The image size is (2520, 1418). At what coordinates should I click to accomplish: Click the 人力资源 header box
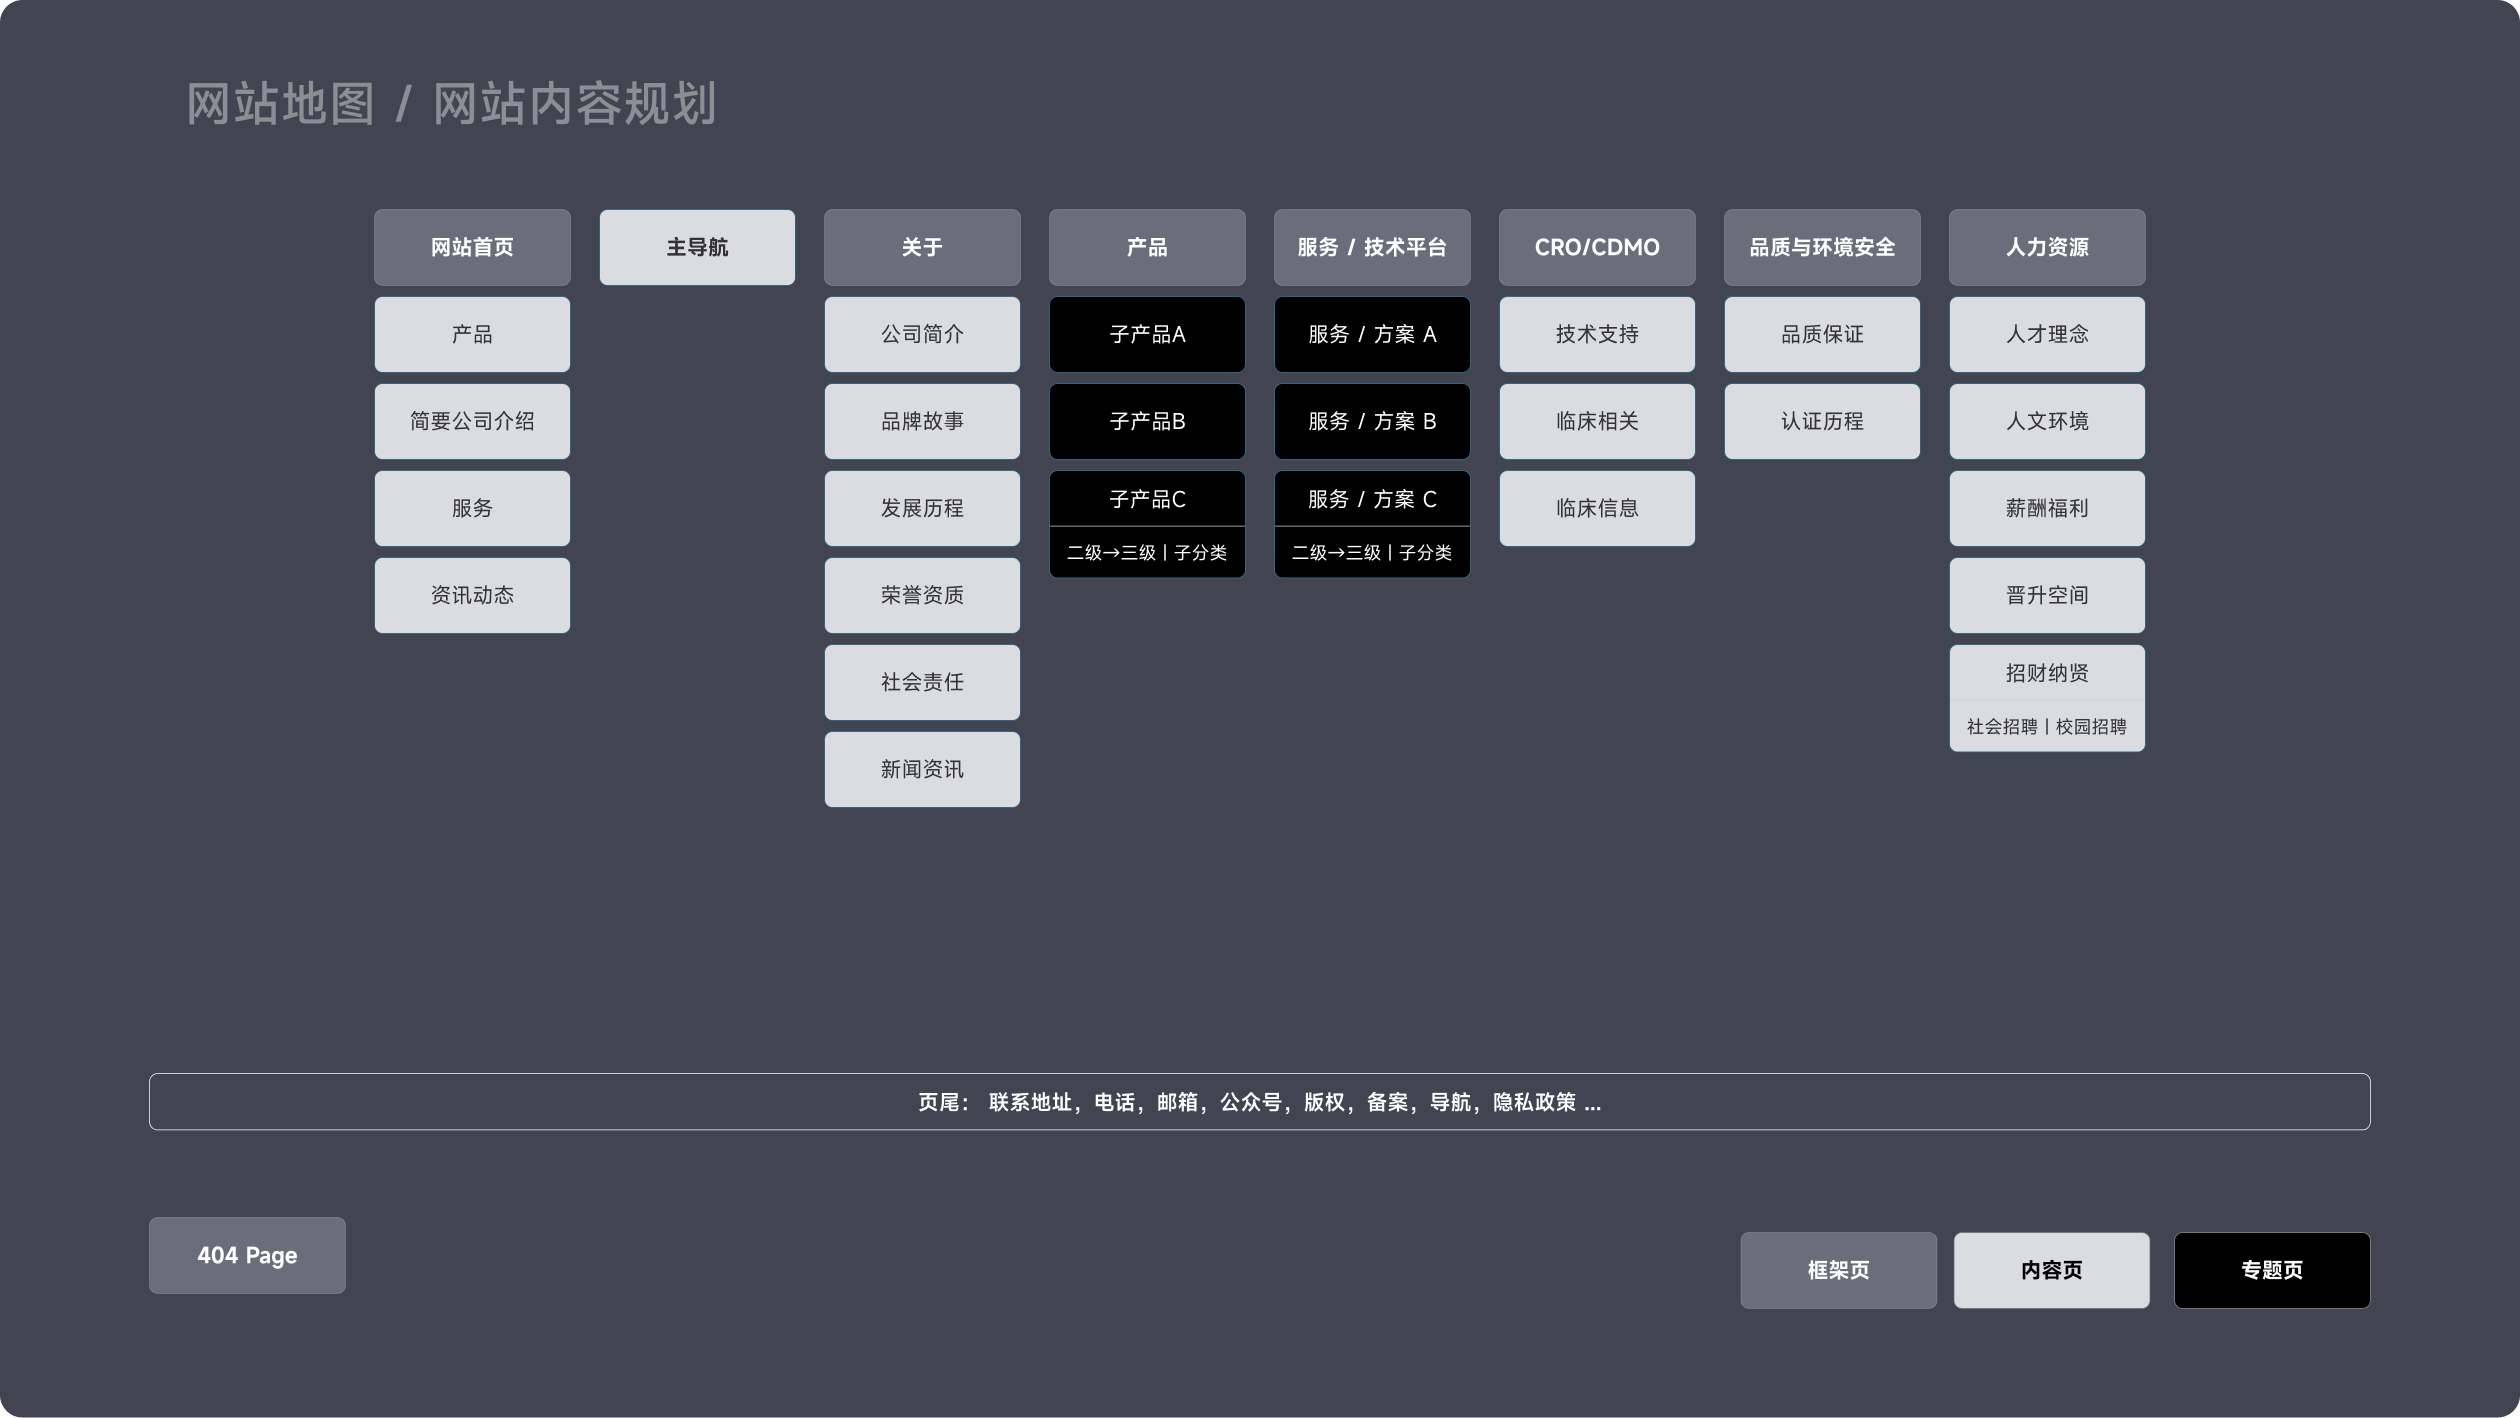[2047, 247]
